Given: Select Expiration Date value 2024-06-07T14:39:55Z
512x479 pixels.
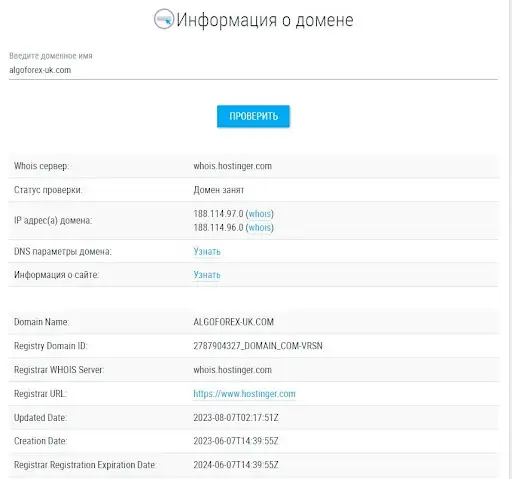Looking at the screenshot, I should coord(236,465).
